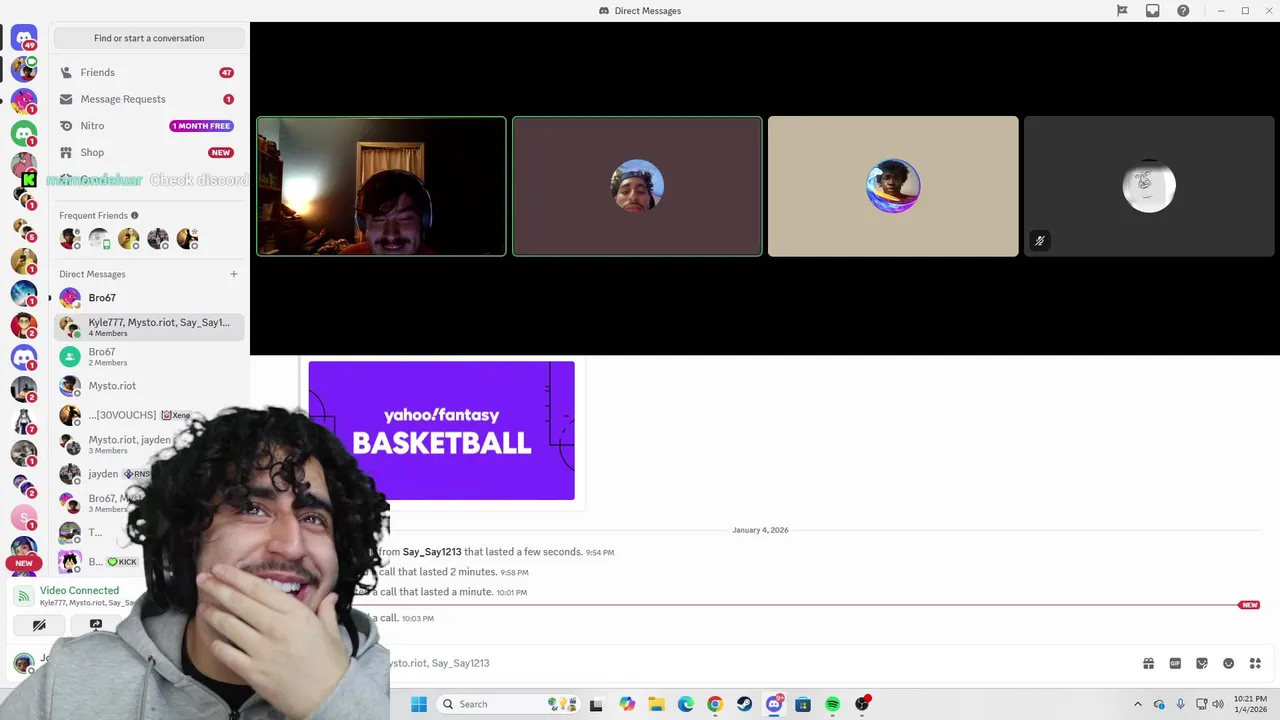This screenshot has width=1280, height=720.
Task: Open first Frequent Friends avatar
Action: tap(69, 238)
